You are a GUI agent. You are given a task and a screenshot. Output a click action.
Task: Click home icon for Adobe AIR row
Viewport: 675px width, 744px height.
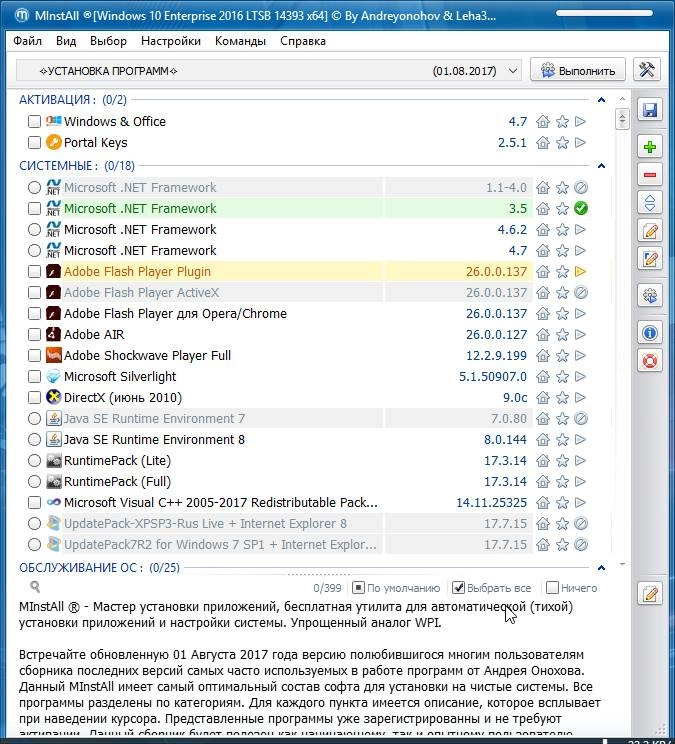click(x=543, y=335)
